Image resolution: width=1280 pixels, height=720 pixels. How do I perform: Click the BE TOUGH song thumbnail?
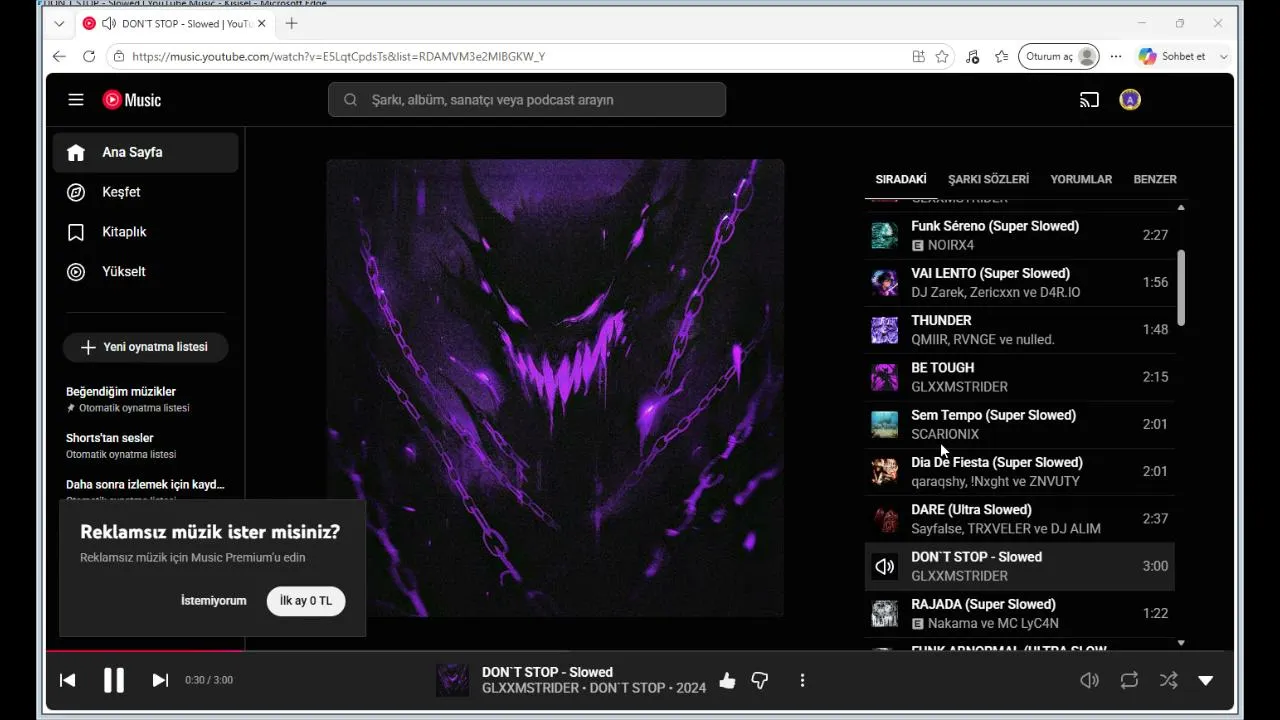pos(885,377)
